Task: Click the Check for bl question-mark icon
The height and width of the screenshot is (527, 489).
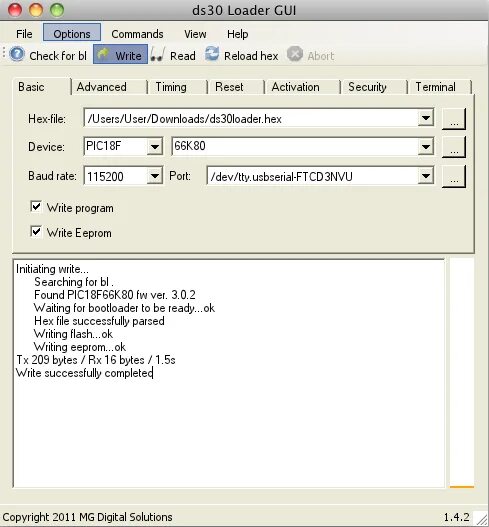Action: [x=17, y=54]
